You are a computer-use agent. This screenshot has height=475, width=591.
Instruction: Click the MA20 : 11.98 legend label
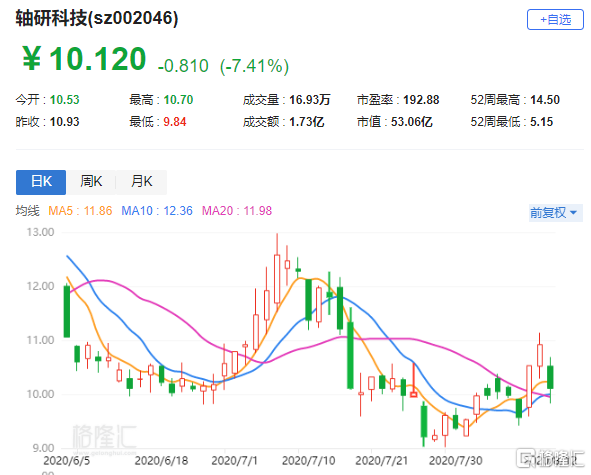tap(237, 211)
